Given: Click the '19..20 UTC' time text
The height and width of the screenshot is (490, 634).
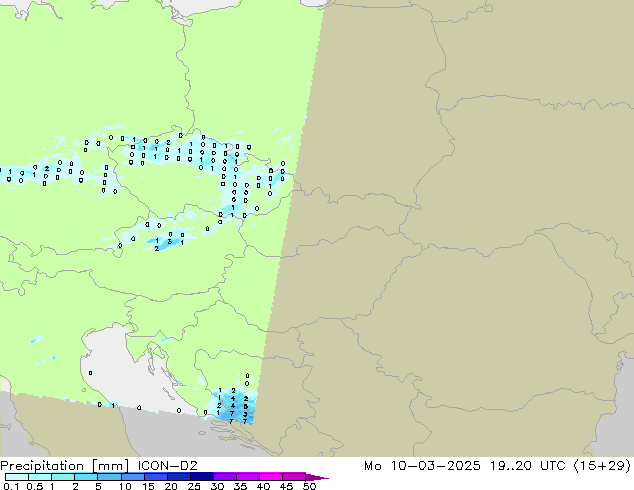Looking at the screenshot, I should click(x=526, y=466).
